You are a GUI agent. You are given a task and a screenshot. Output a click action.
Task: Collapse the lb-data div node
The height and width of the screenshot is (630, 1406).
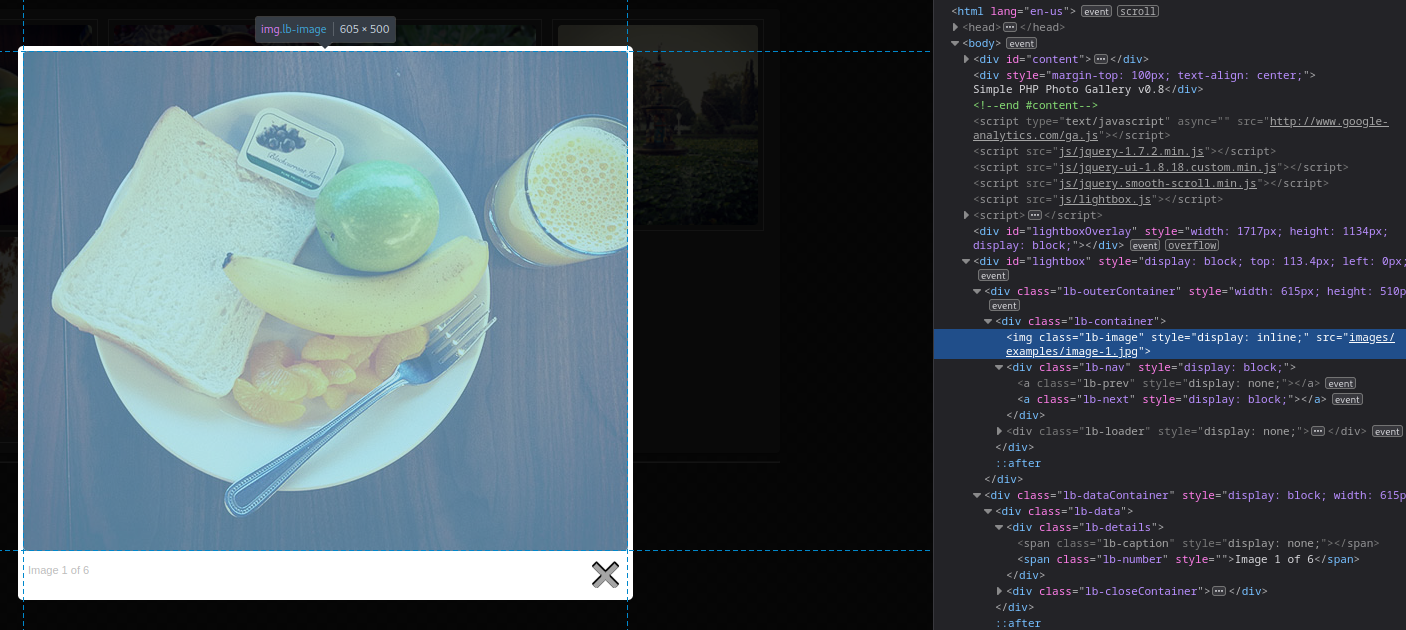pos(989,511)
